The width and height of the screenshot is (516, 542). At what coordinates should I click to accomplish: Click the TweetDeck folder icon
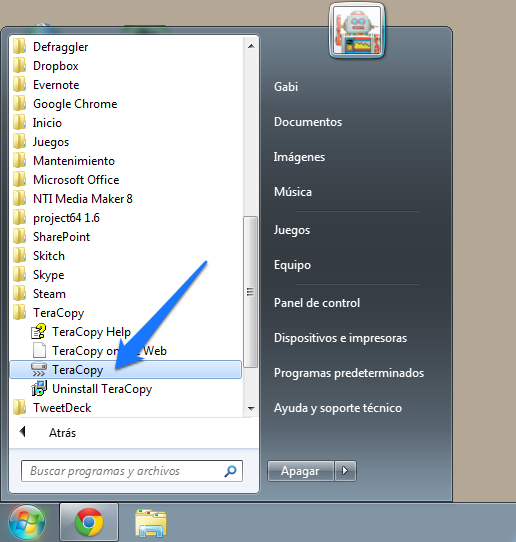tap(19, 408)
